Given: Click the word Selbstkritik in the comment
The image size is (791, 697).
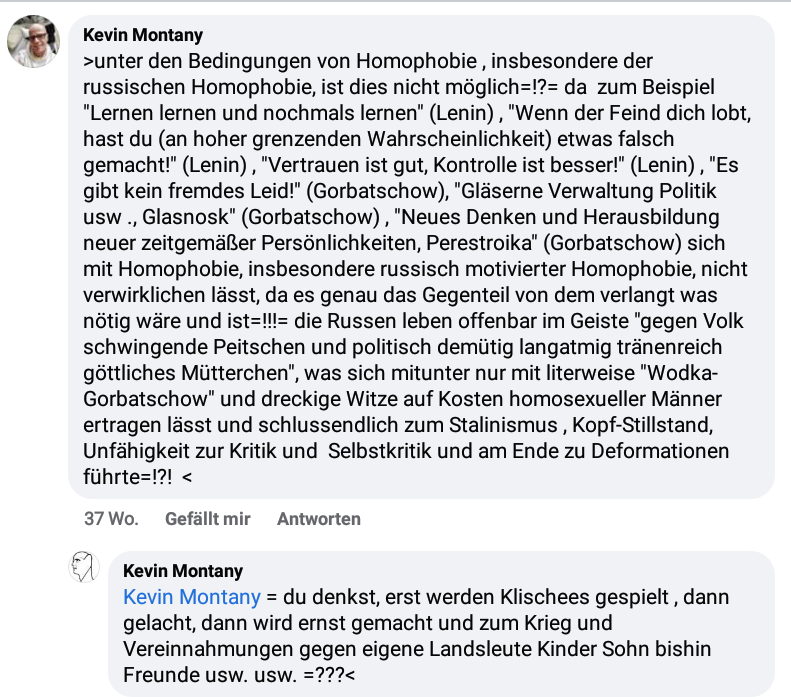Looking at the screenshot, I should click(x=380, y=451).
